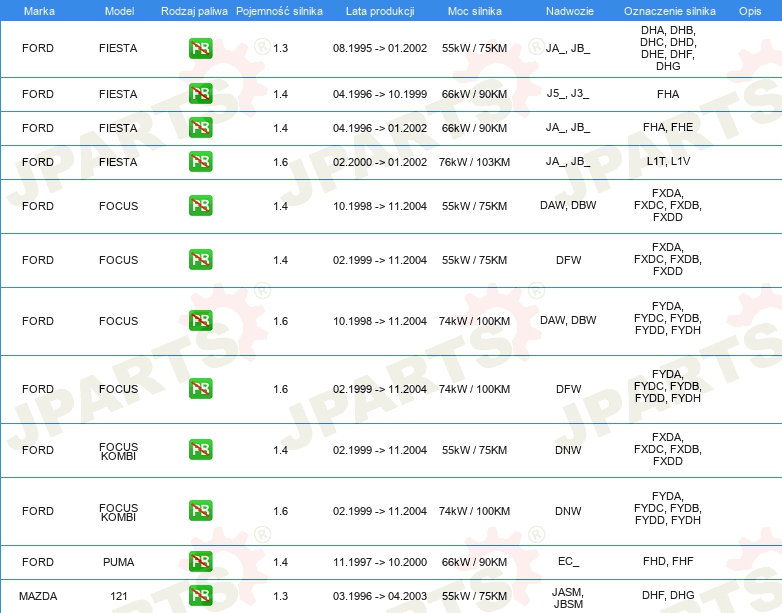Click date range 08.1995 -> 01.2002
This screenshot has height=613, width=782.
point(380,48)
